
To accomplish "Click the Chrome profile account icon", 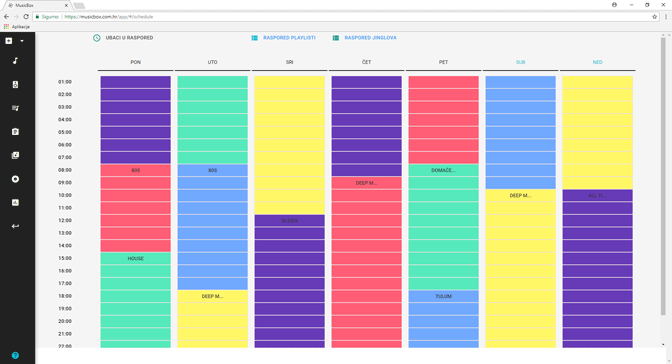I will 614,5.
